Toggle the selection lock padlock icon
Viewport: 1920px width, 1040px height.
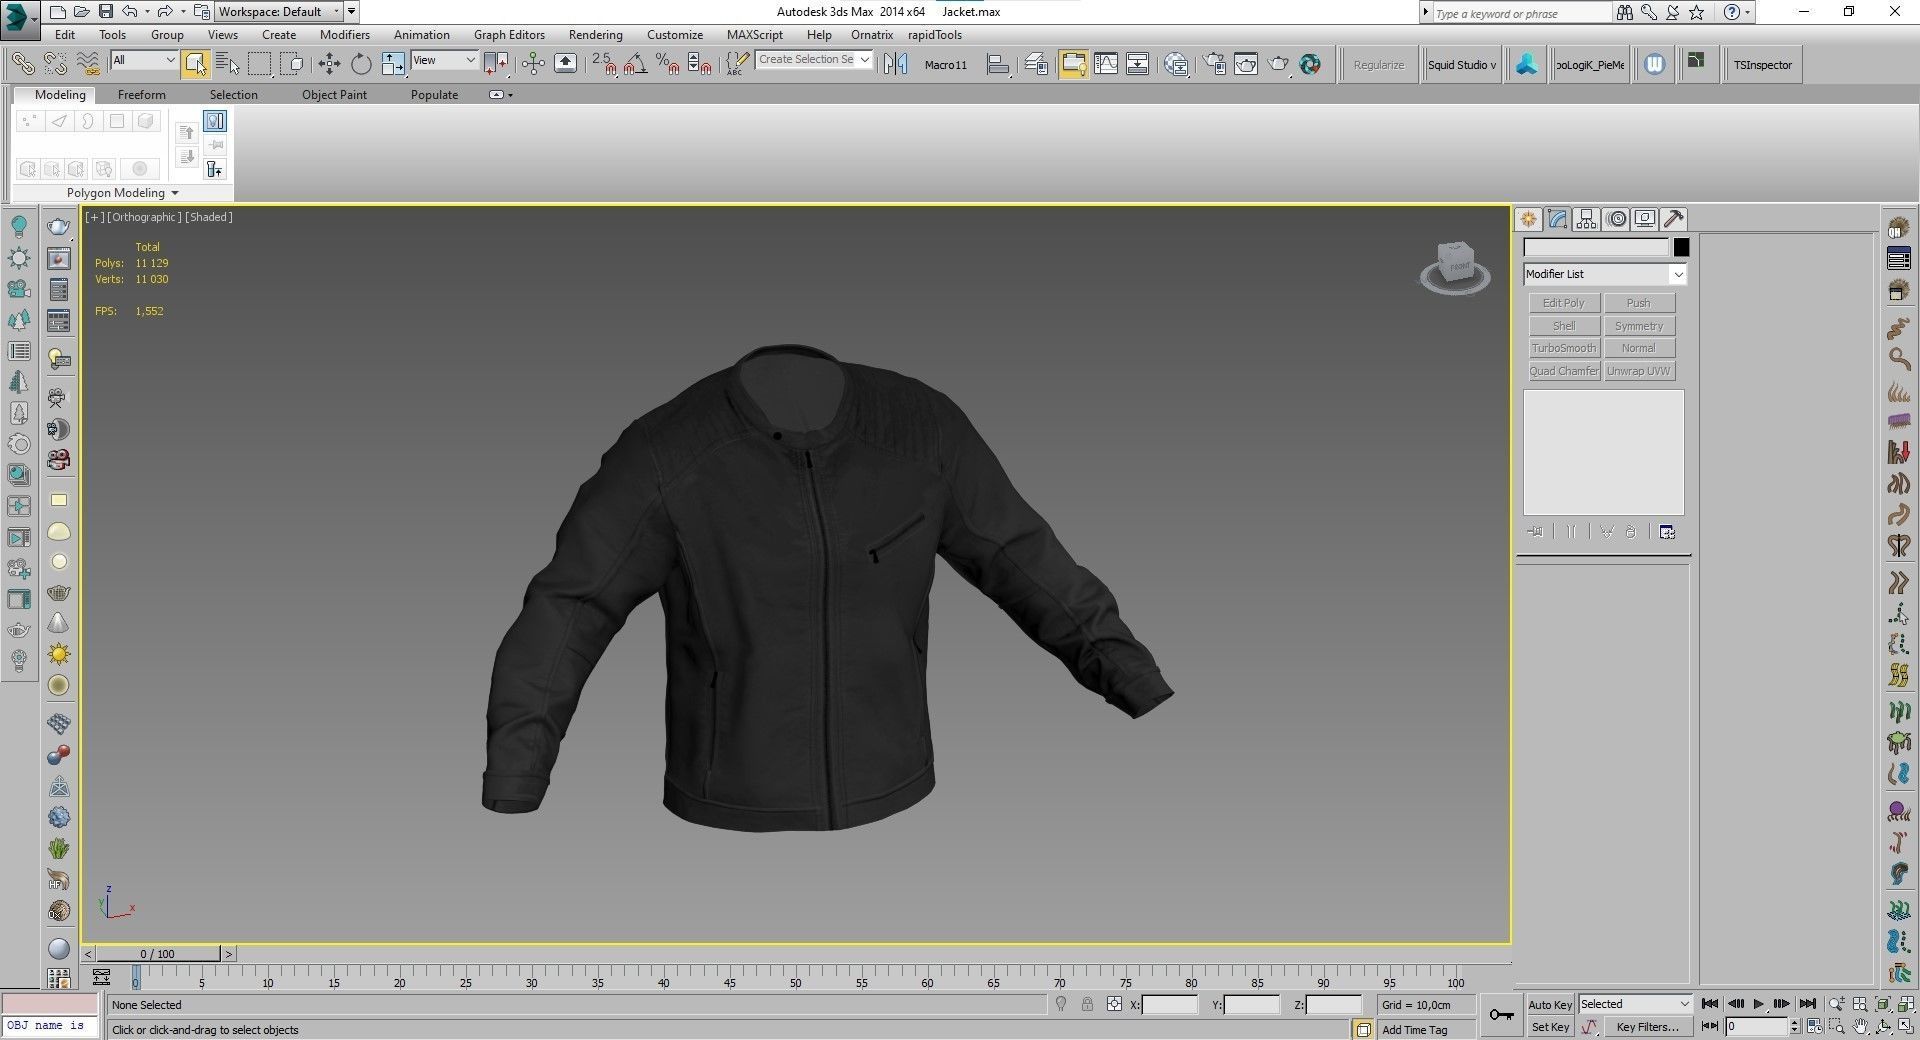pos(1087,1004)
